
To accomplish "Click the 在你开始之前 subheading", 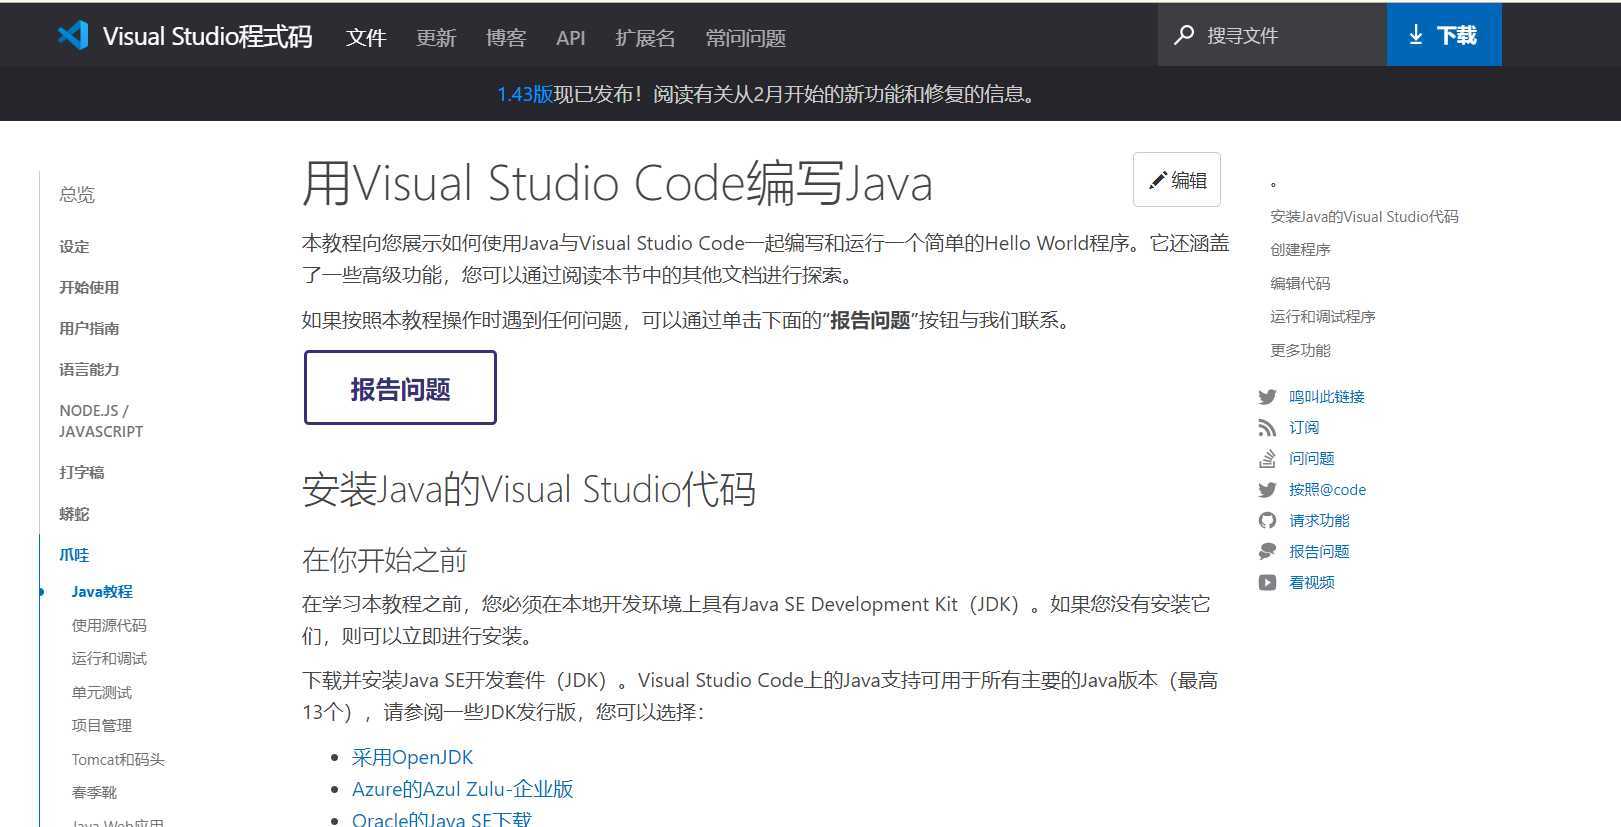I will pos(385,560).
